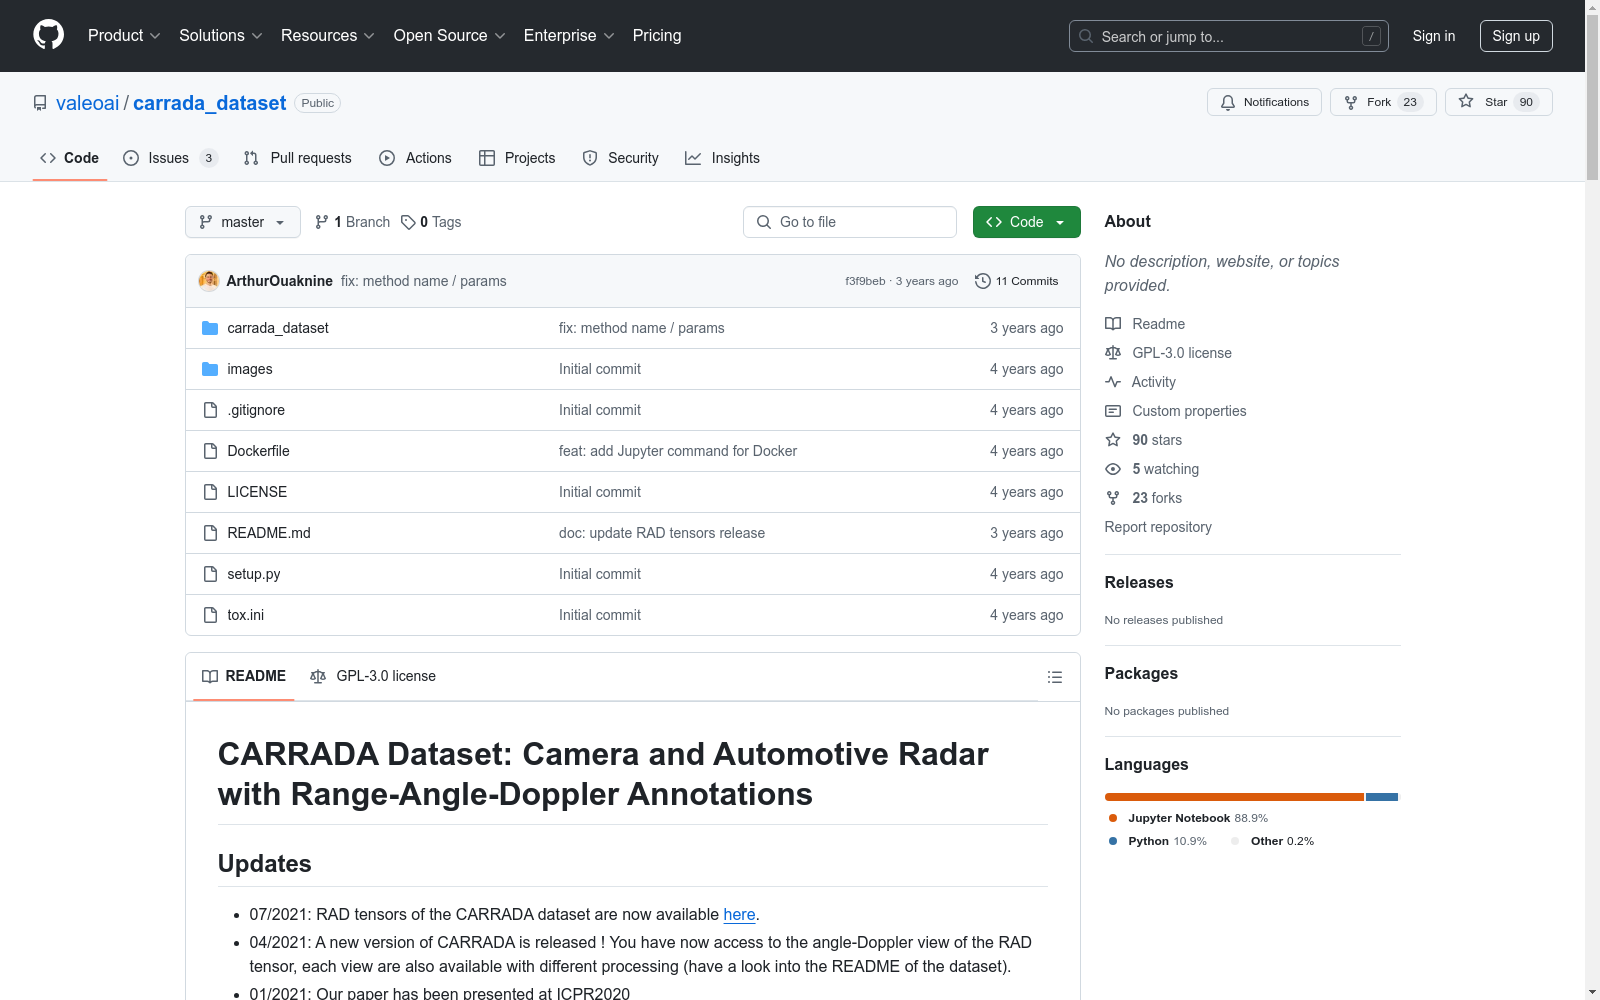Open the master branch selector
This screenshot has height=1000, width=1600.
click(x=243, y=222)
